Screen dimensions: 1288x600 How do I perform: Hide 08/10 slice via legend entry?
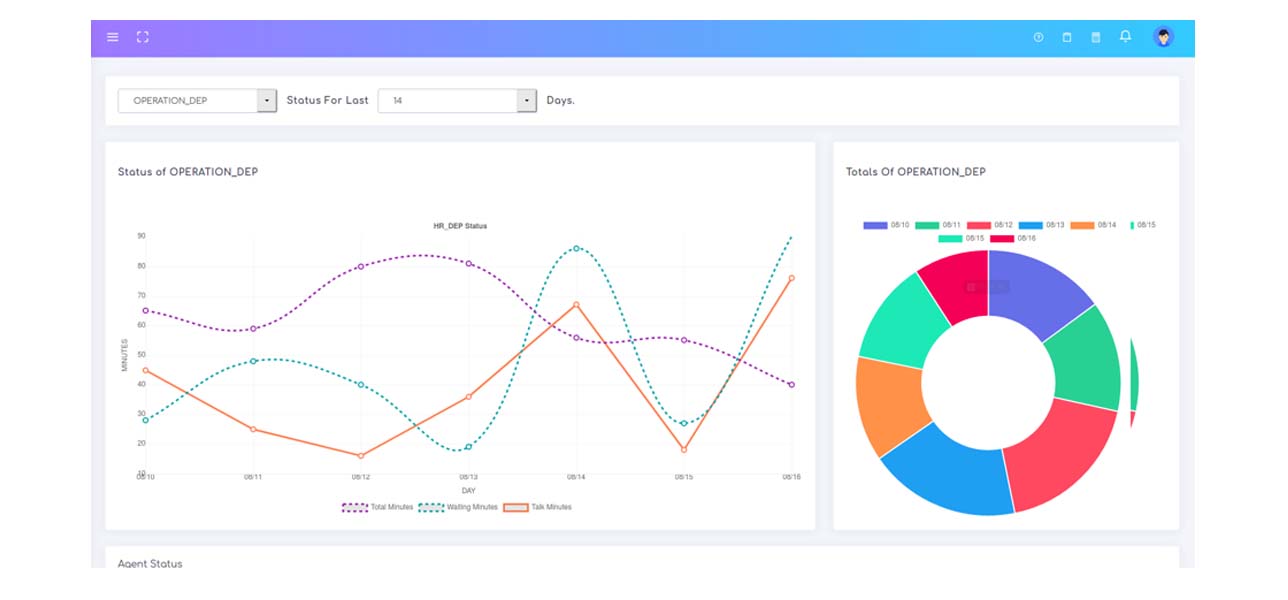tap(886, 225)
